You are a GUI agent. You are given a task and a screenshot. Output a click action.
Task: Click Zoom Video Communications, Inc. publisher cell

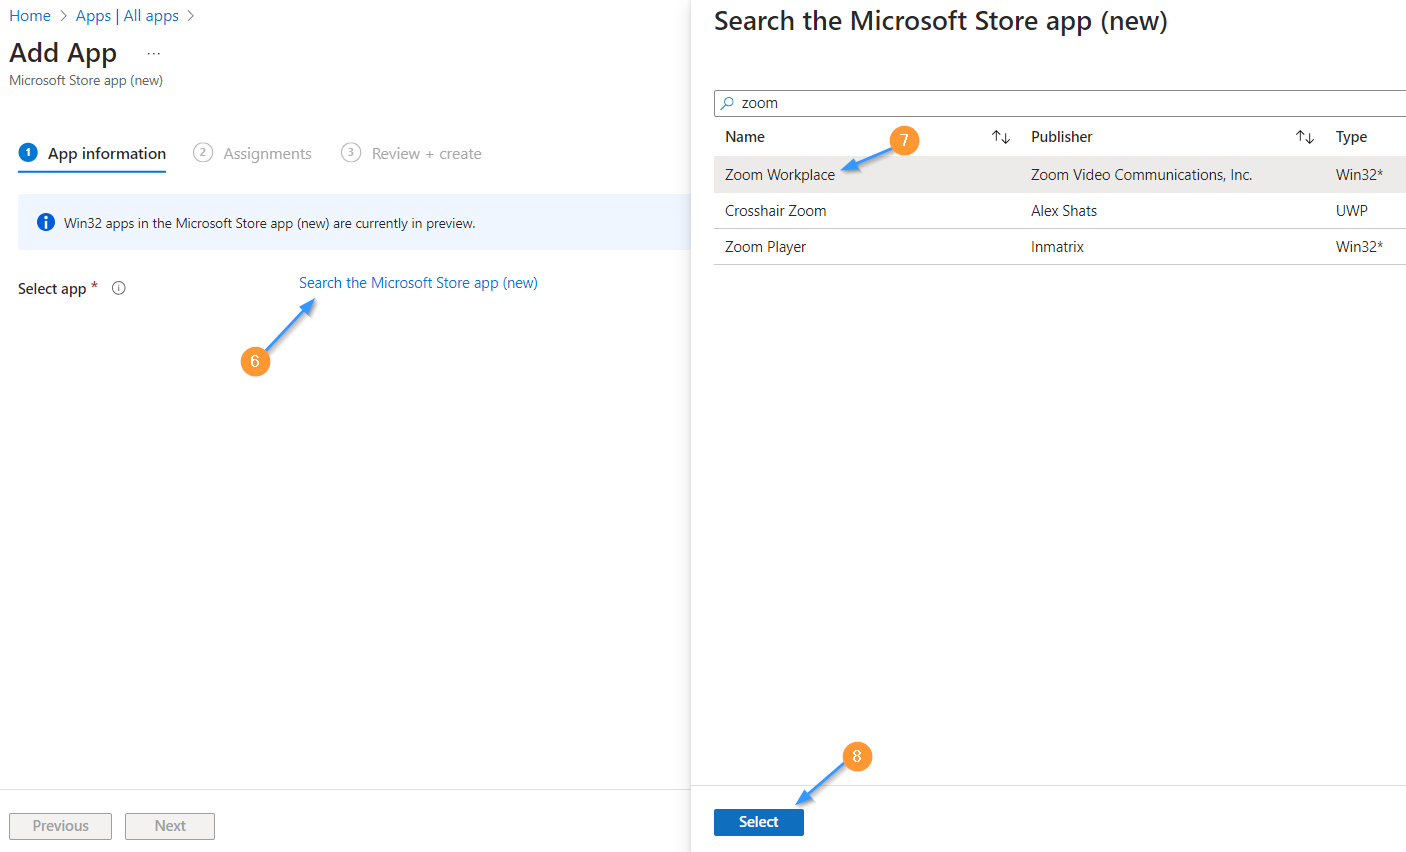1142,174
